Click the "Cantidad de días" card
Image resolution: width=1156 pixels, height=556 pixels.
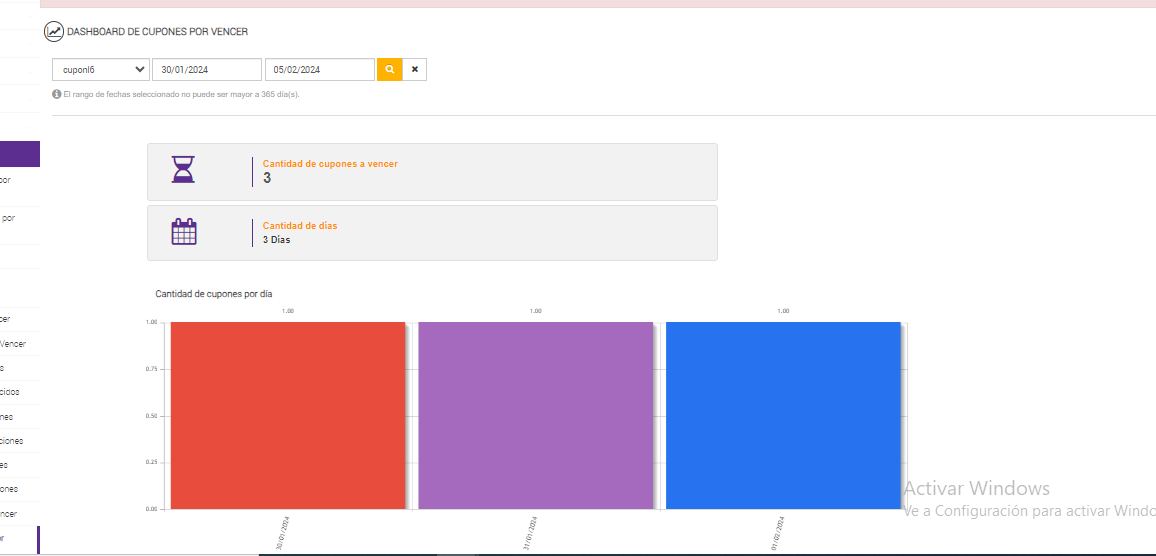coord(432,233)
